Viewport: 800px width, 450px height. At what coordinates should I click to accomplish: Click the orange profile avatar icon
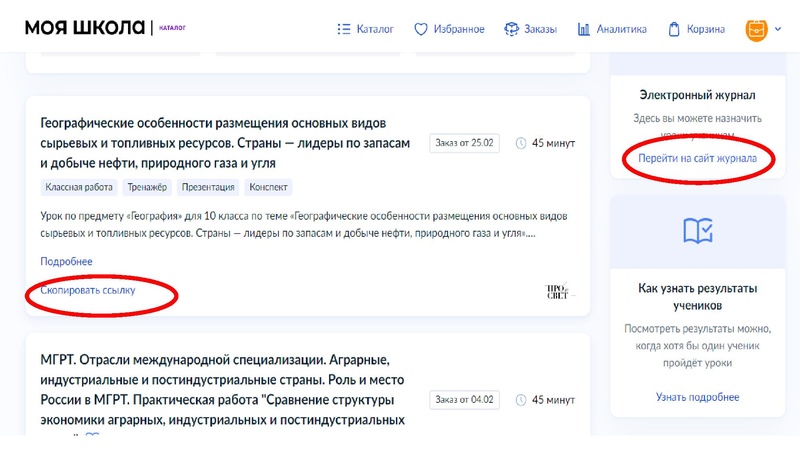pyautogui.click(x=757, y=30)
